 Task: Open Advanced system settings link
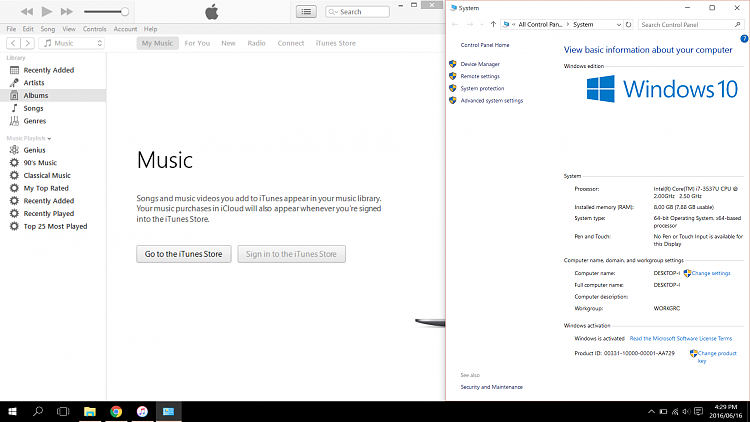click(492, 100)
